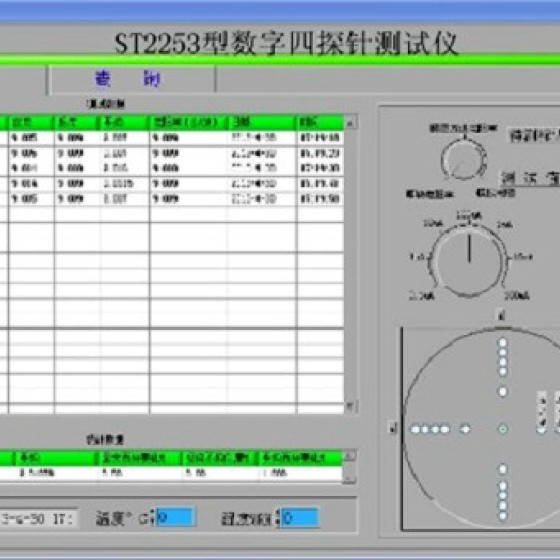Select the bottommost wafer map measurement point
560x560 pixels.
pos(503,516)
